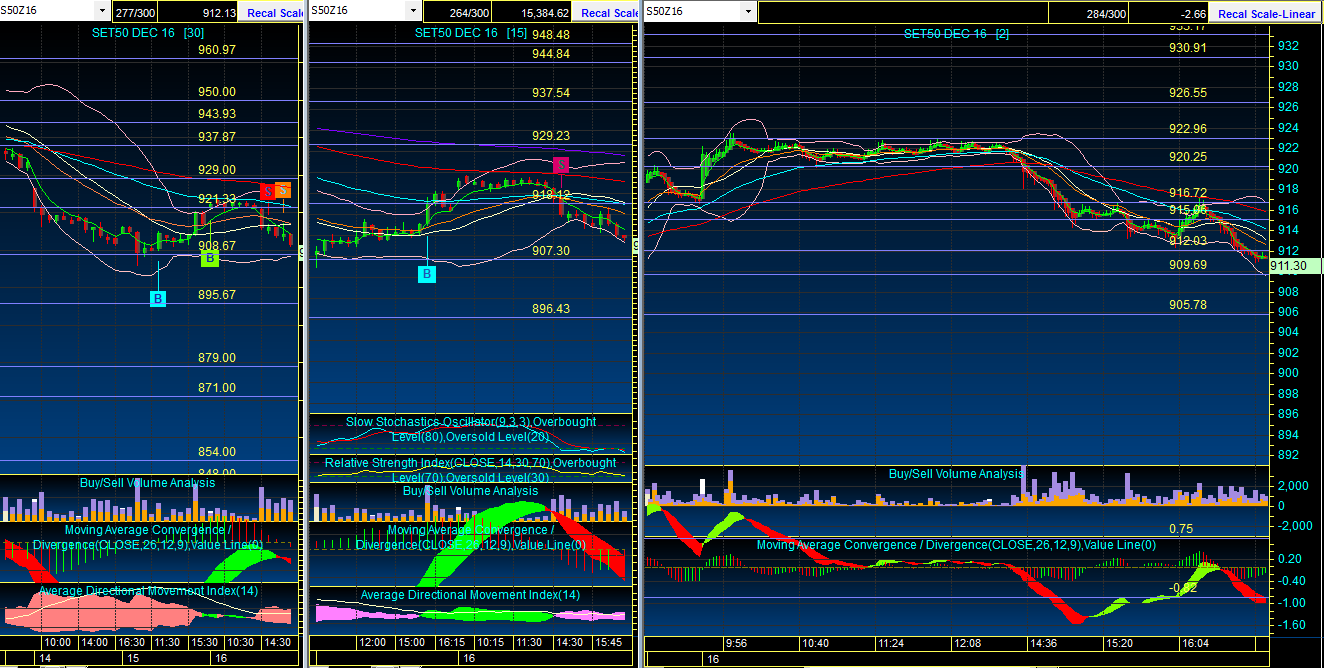This screenshot has height=668, width=1324.
Task: Click the 12:08 time label on the right chart
Action: pyautogui.click(x=967, y=642)
